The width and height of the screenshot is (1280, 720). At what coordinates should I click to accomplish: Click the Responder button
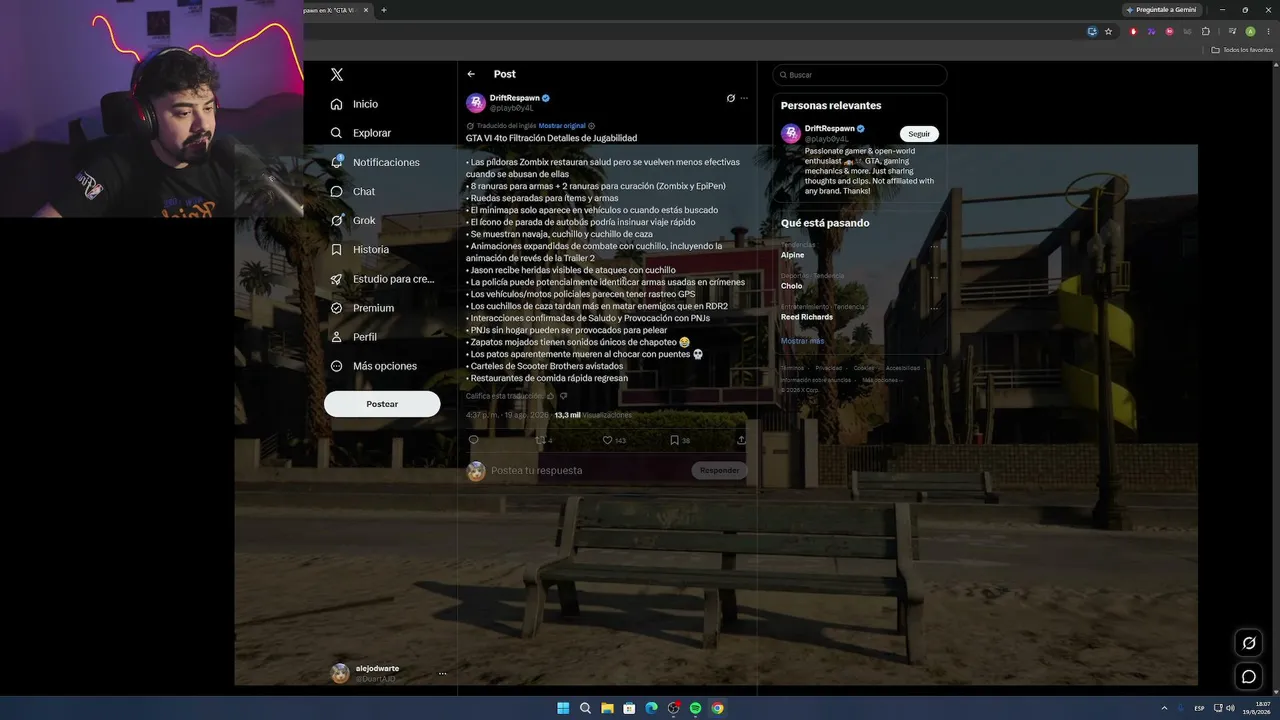point(719,471)
